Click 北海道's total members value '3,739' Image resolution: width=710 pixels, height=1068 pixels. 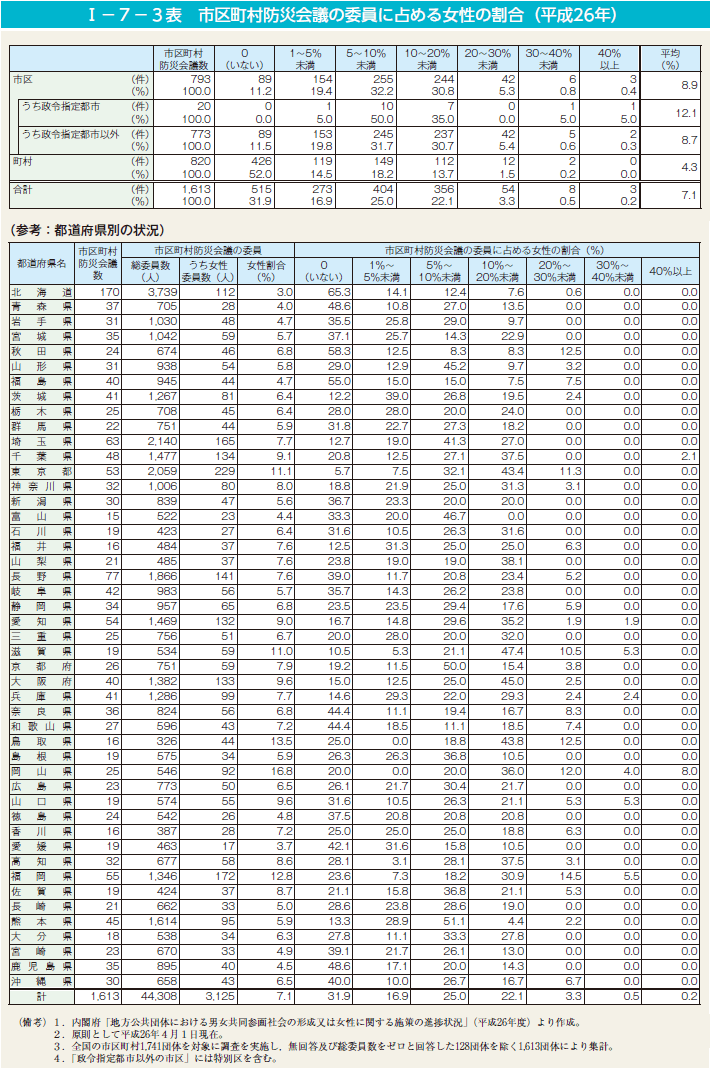[x=163, y=292]
